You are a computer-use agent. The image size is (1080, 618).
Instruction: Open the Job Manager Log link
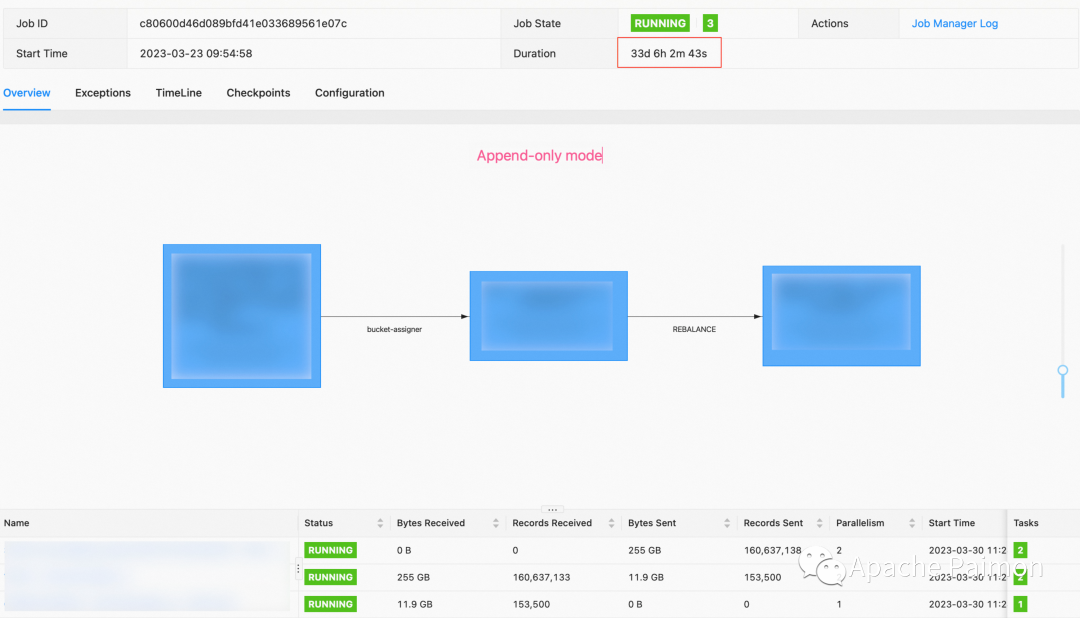(955, 23)
